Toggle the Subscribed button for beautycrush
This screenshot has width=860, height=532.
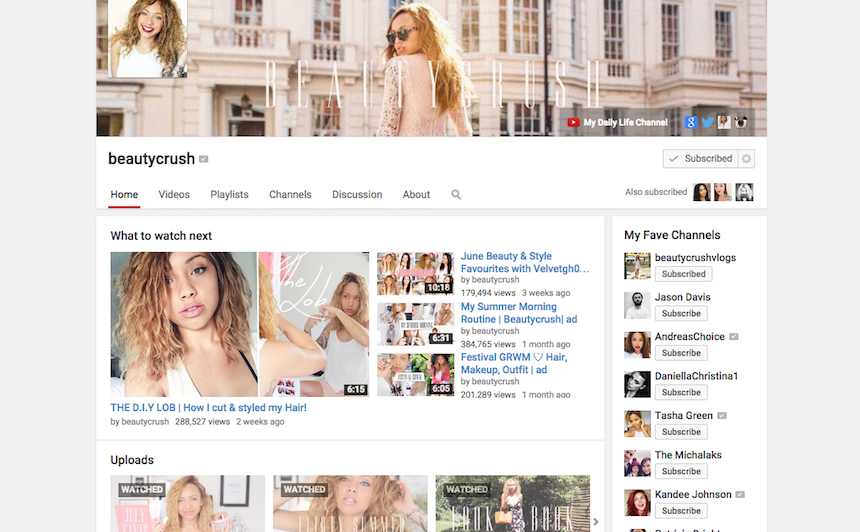(x=701, y=159)
